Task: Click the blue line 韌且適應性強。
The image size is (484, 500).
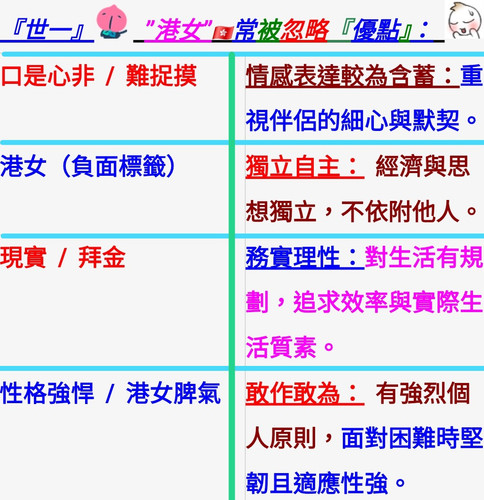Action: tap(326, 483)
